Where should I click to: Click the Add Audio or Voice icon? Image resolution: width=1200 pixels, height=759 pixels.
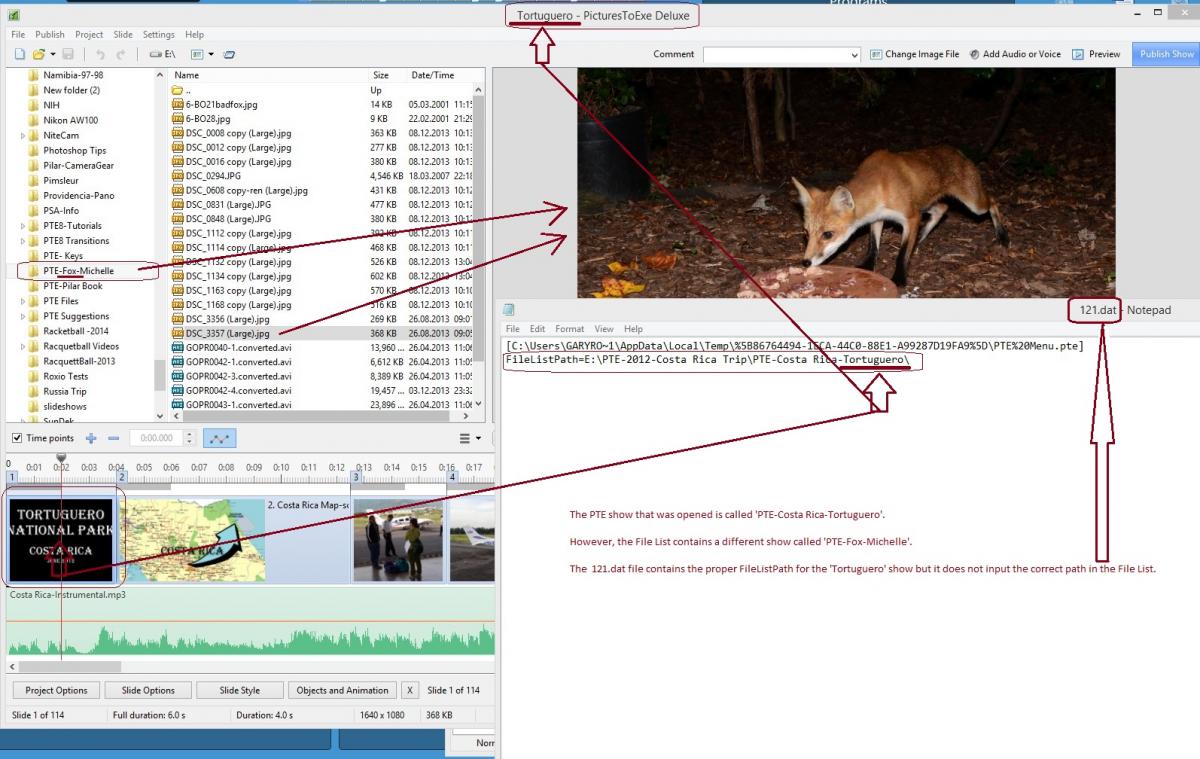point(974,54)
